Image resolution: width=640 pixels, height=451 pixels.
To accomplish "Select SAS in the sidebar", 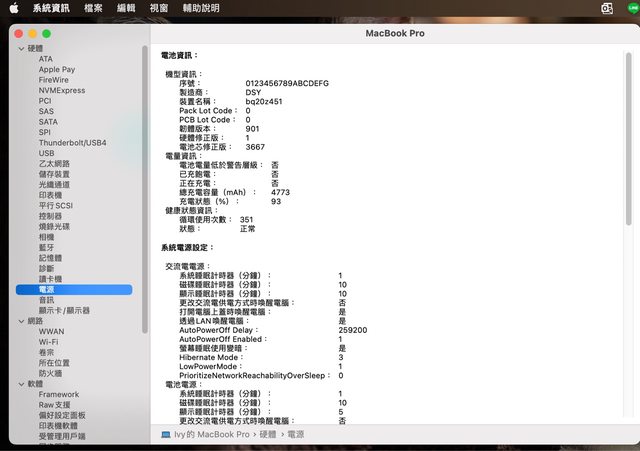I will [46, 111].
